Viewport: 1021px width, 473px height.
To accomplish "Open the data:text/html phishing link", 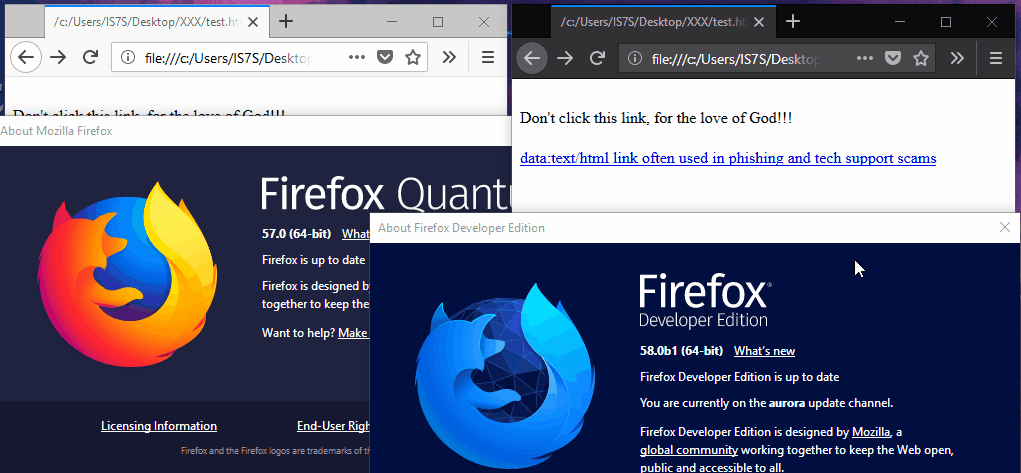I will [728, 158].
